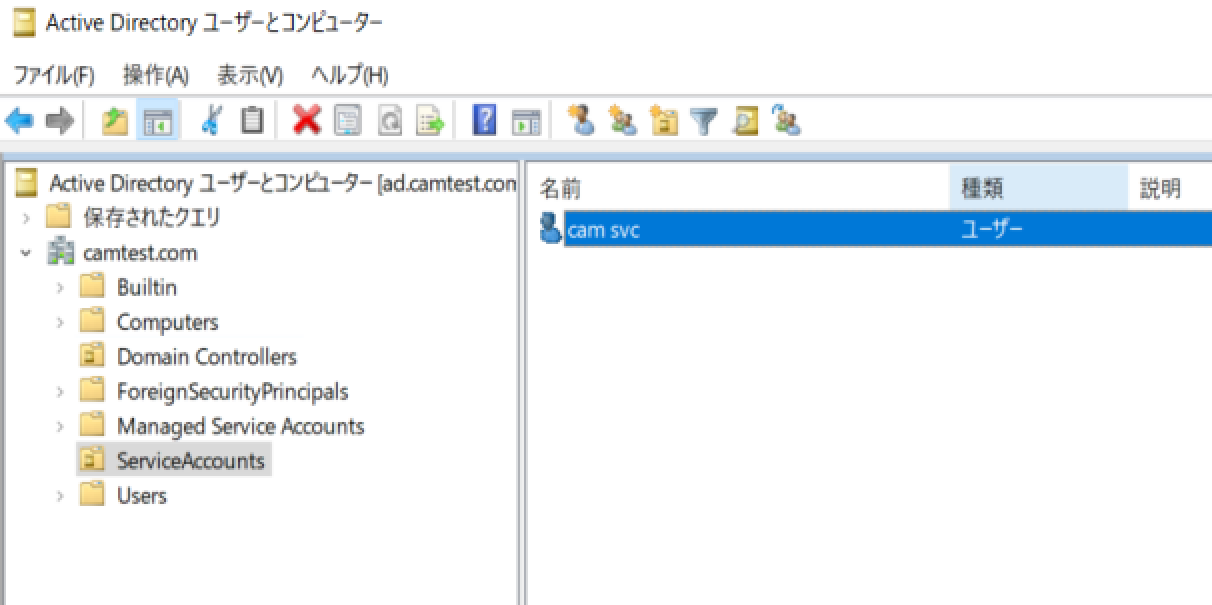Click the Cut scissors icon
Screen dimensions: 1212x605
point(210,122)
